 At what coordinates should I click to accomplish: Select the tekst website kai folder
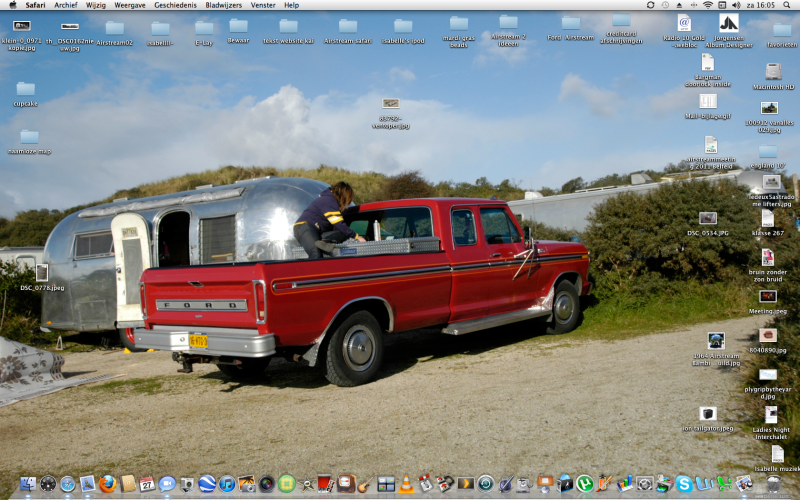288,26
